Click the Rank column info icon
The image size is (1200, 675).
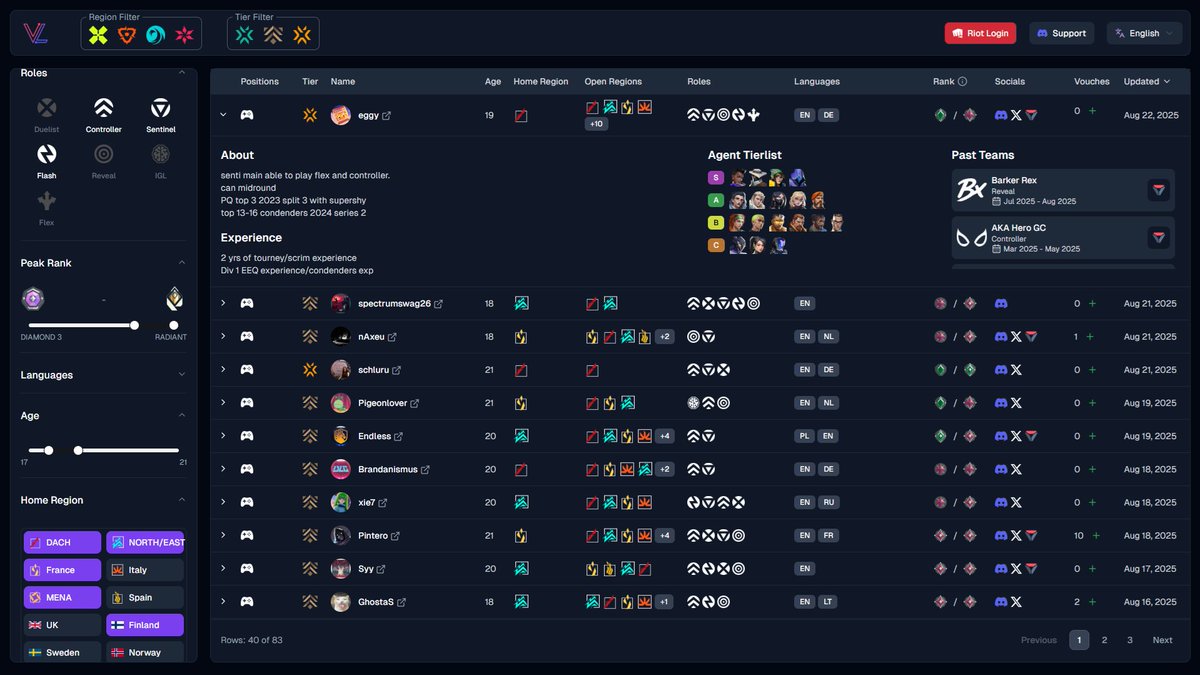click(963, 82)
